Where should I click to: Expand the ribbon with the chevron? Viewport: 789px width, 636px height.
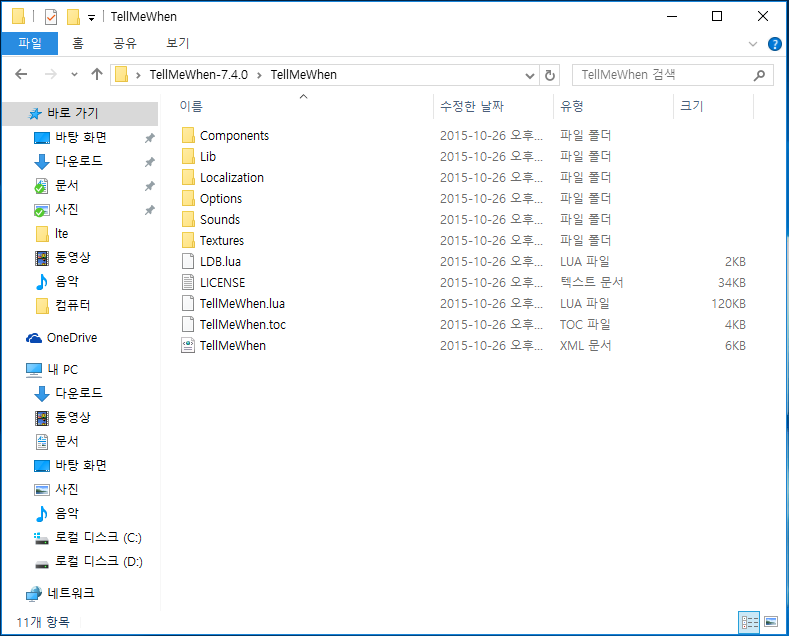[753, 44]
